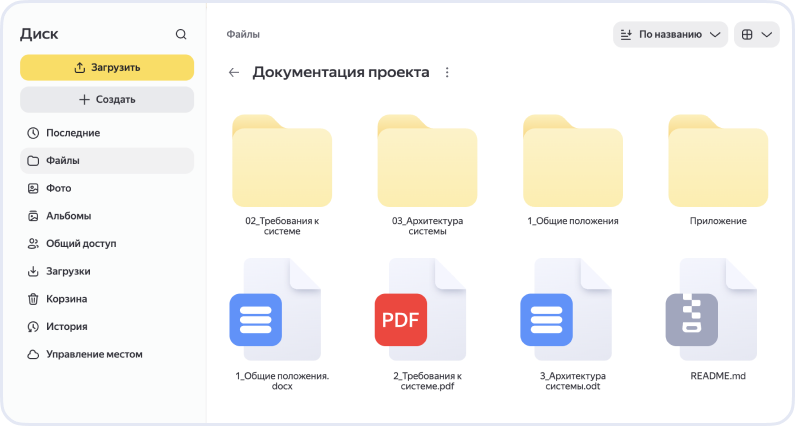Click the Загрузить upload button

[107, 67]
